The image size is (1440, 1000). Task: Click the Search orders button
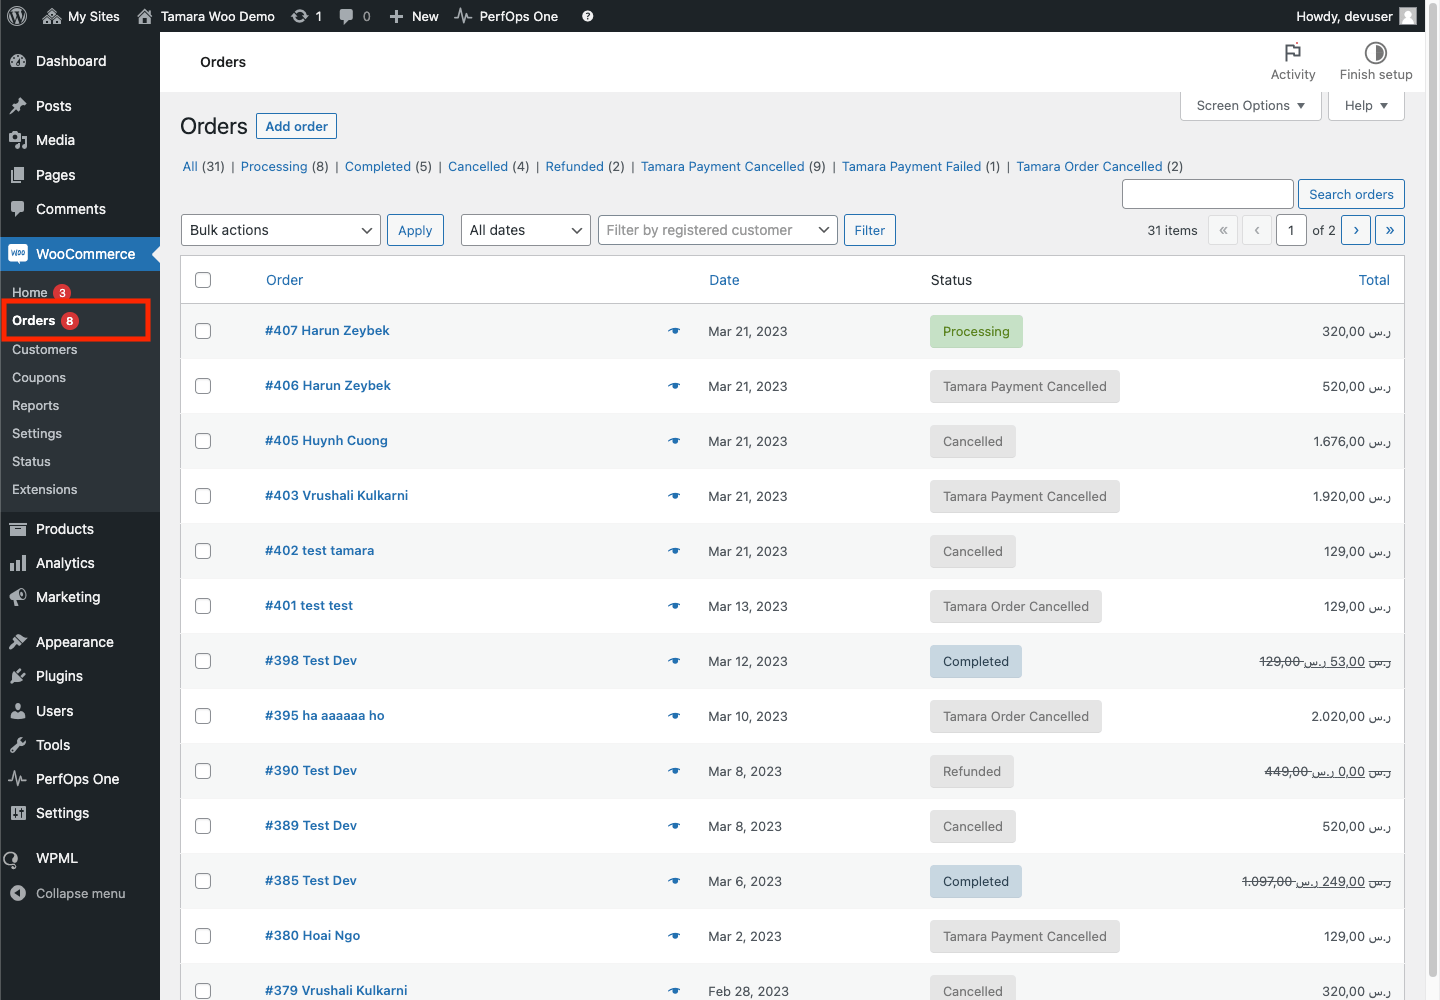(1351, 194)
